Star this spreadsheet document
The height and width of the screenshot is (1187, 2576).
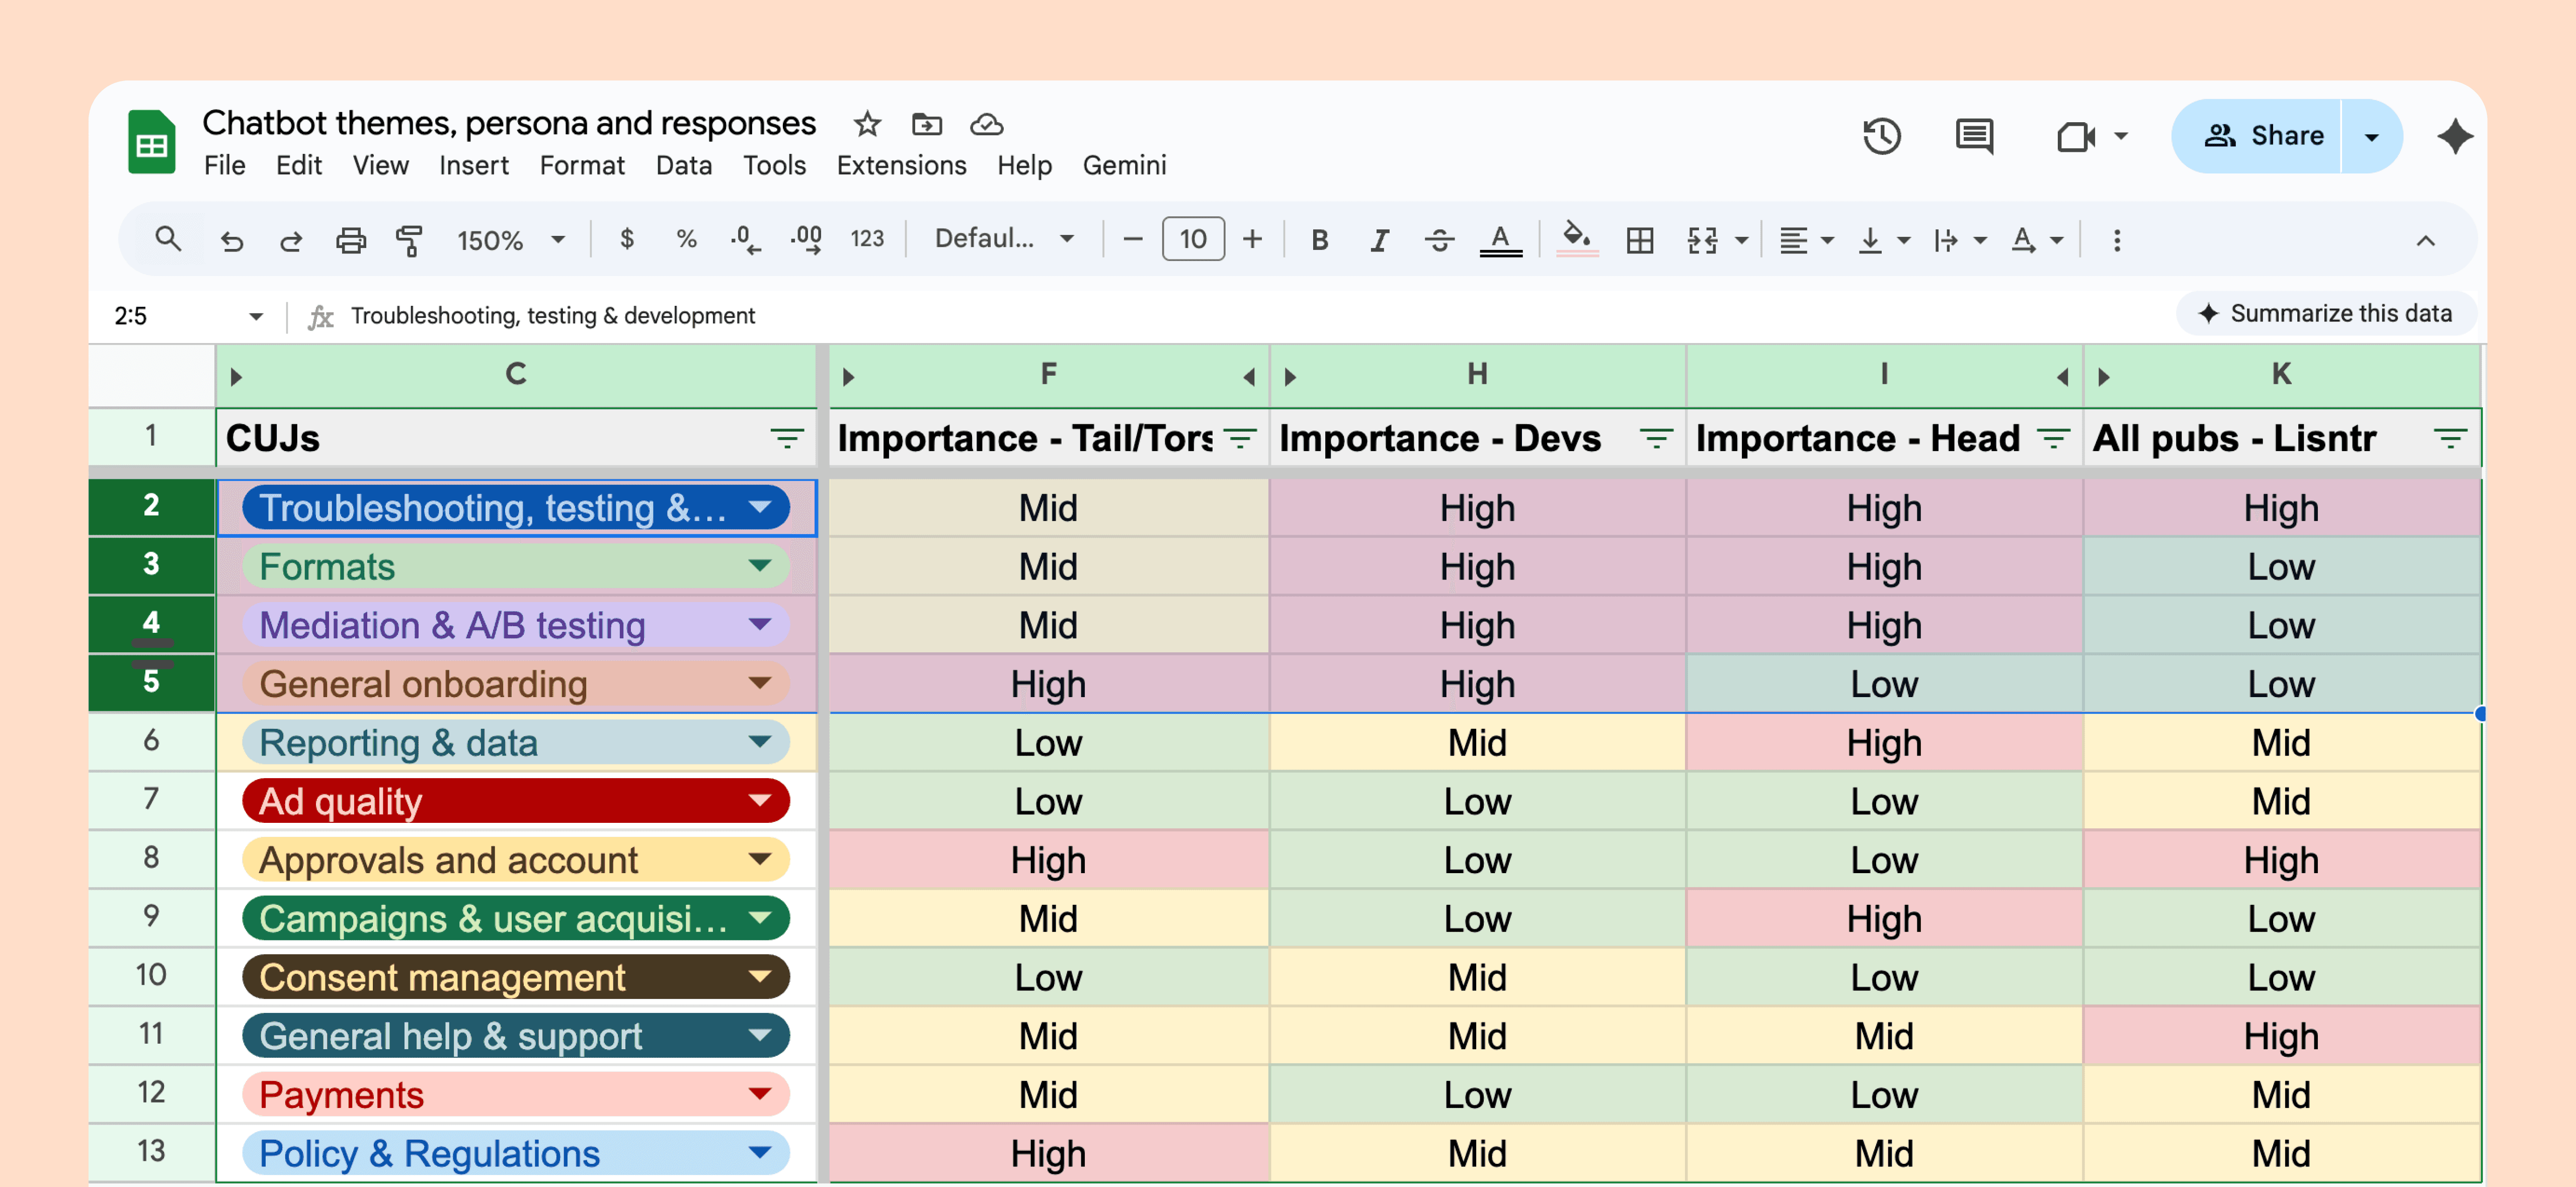click(x=866, y=124)
